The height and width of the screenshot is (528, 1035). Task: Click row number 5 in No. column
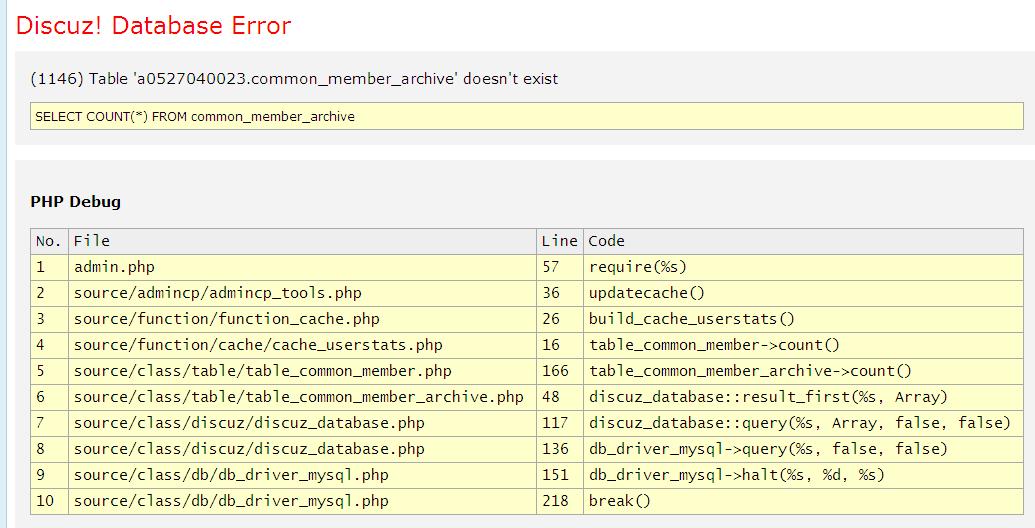click(50, 371)
